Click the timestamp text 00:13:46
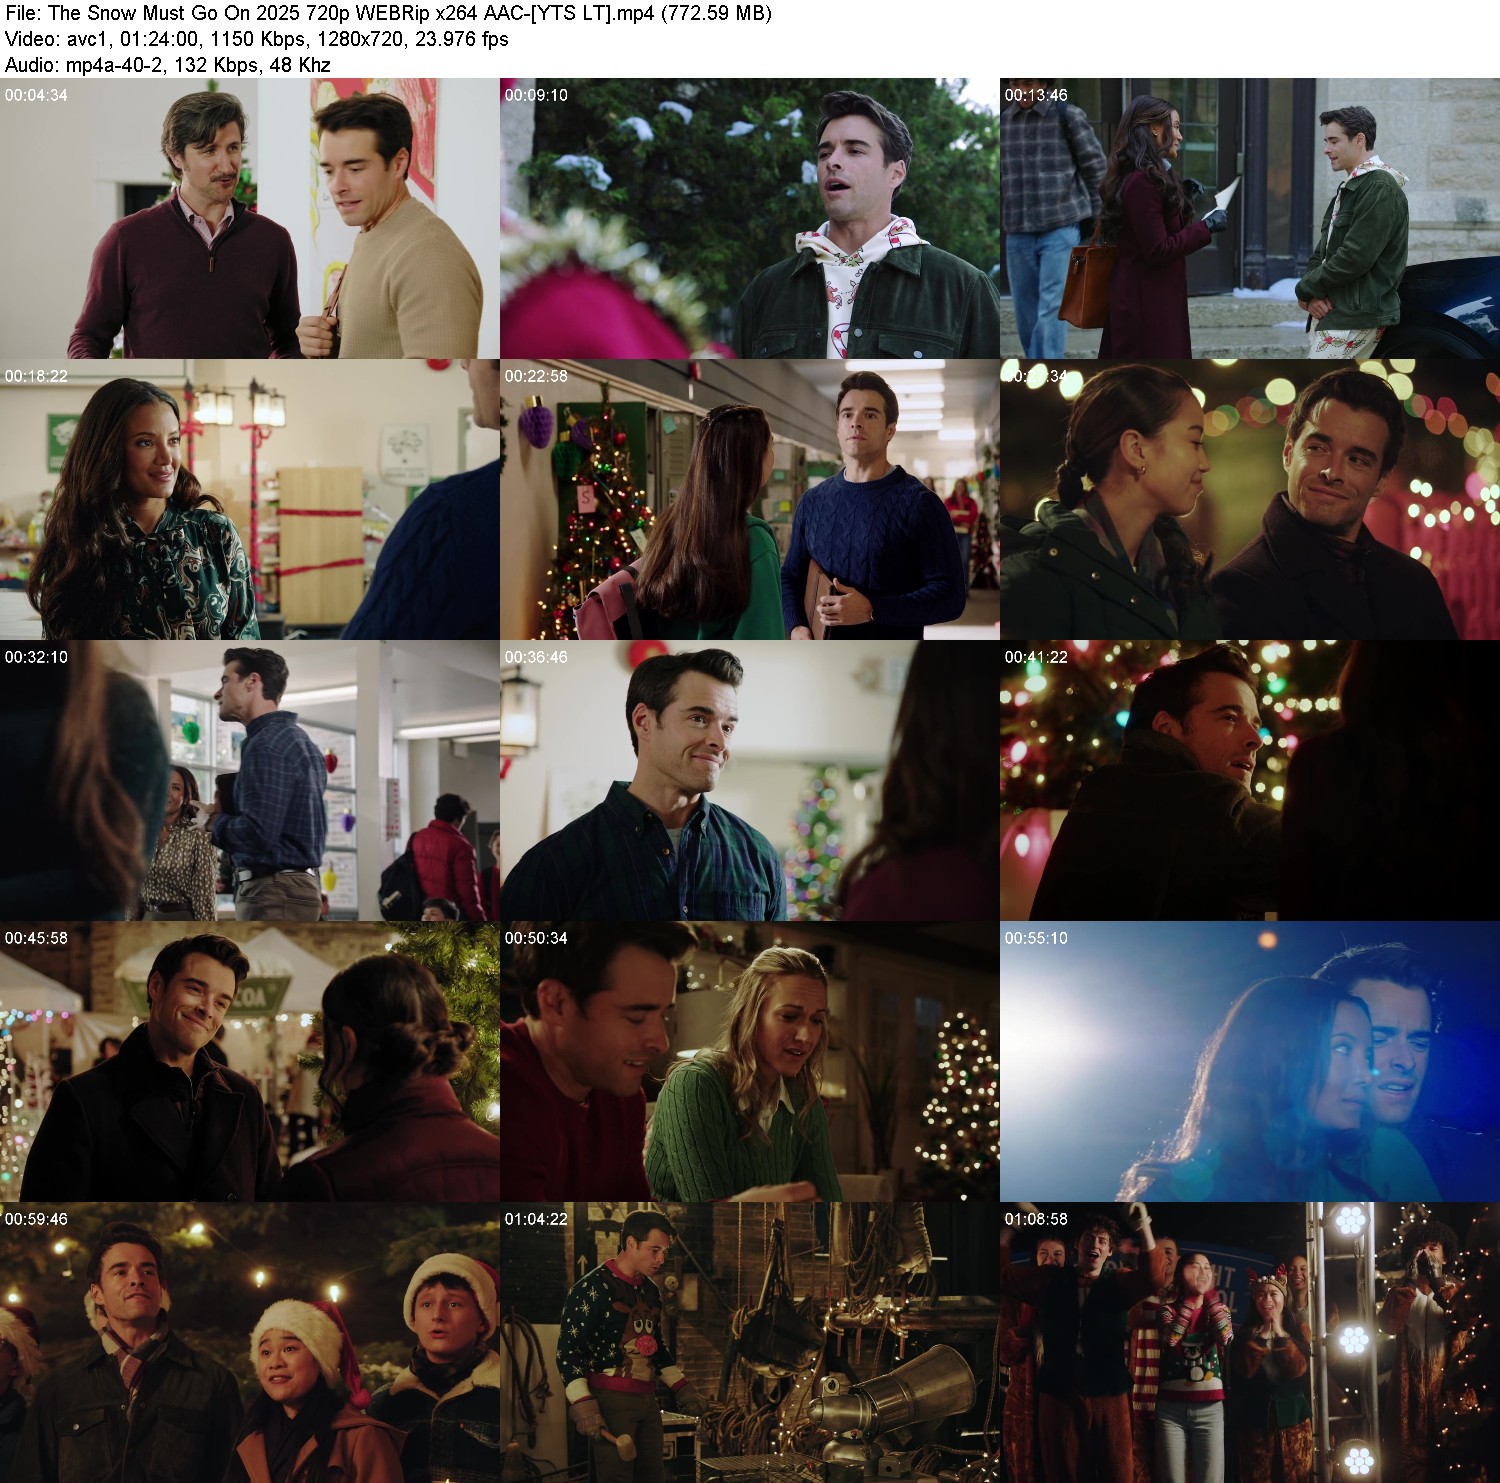Screen dimensions: 1500x1483 click(1036, 95)
